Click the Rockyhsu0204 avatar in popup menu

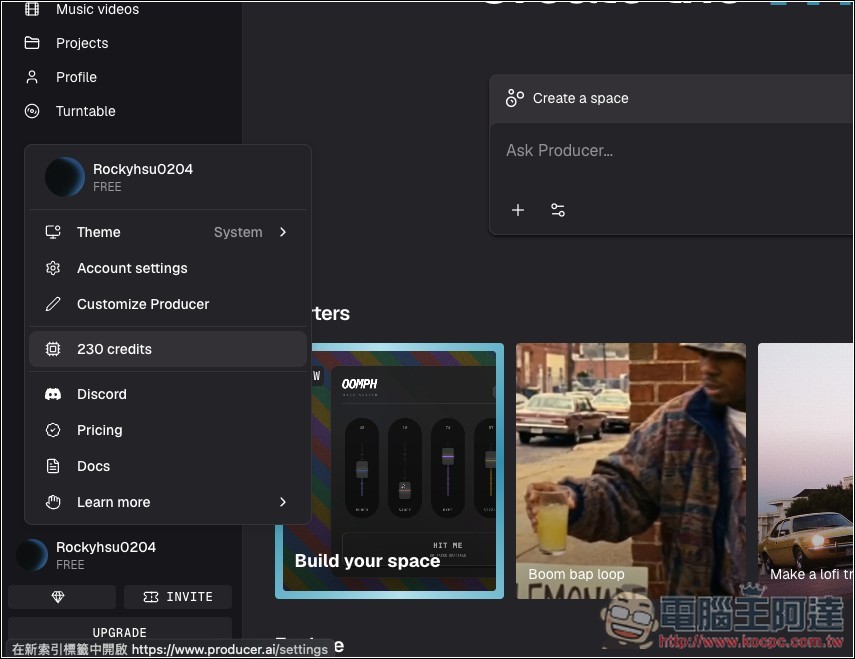pos(65,177)
